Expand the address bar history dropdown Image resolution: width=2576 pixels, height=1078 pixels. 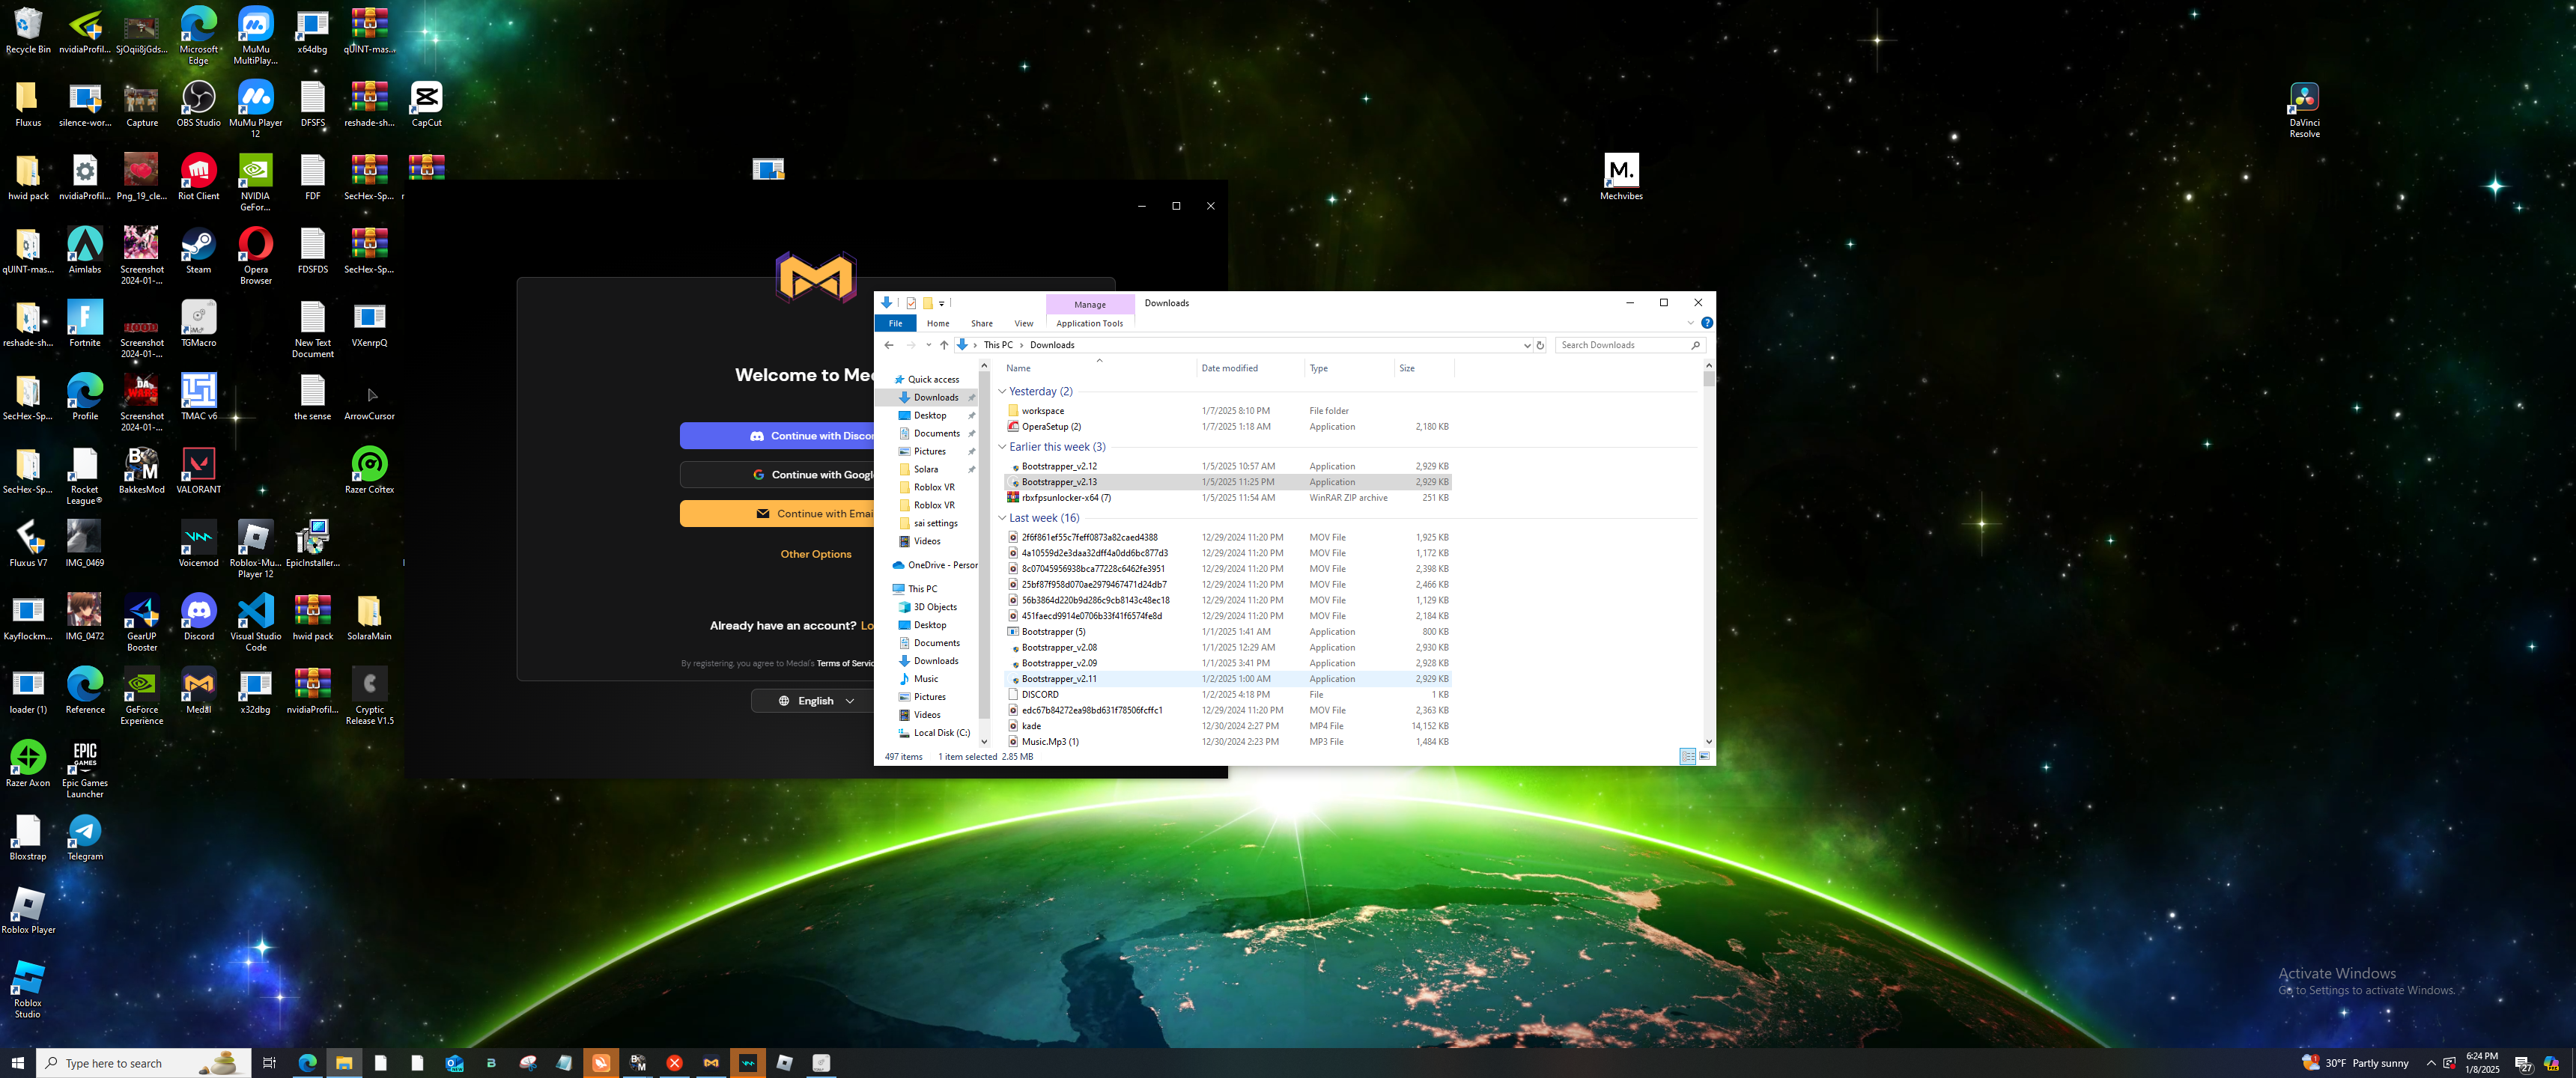pos(1526,345)
